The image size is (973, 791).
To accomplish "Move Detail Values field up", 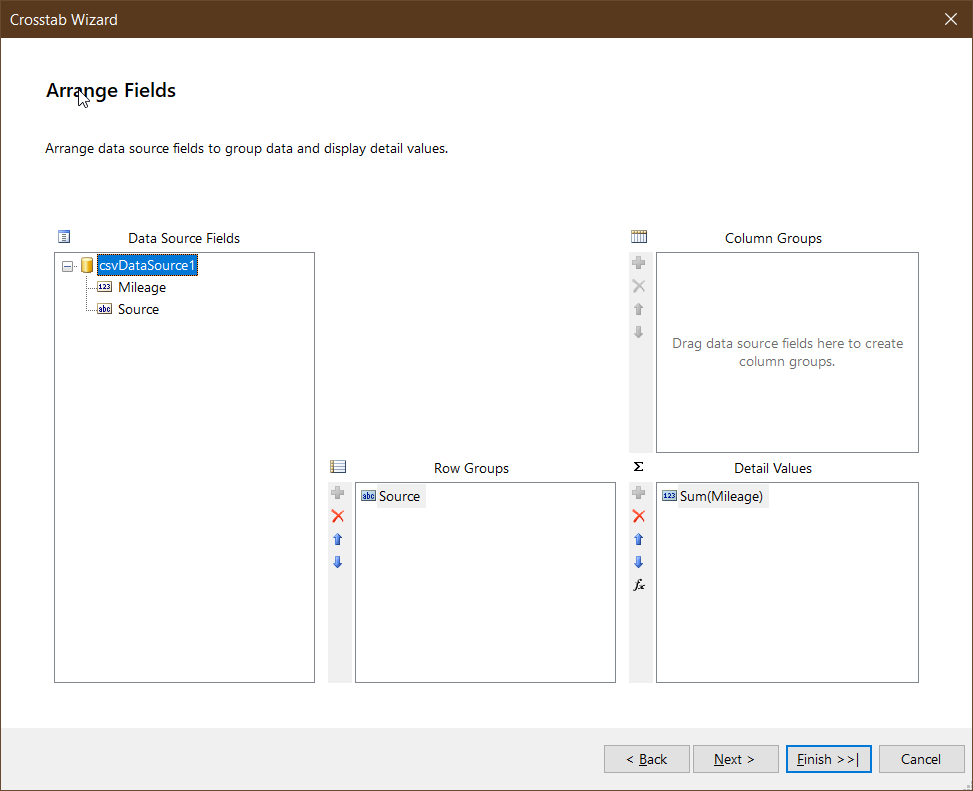I will point(639,539).
